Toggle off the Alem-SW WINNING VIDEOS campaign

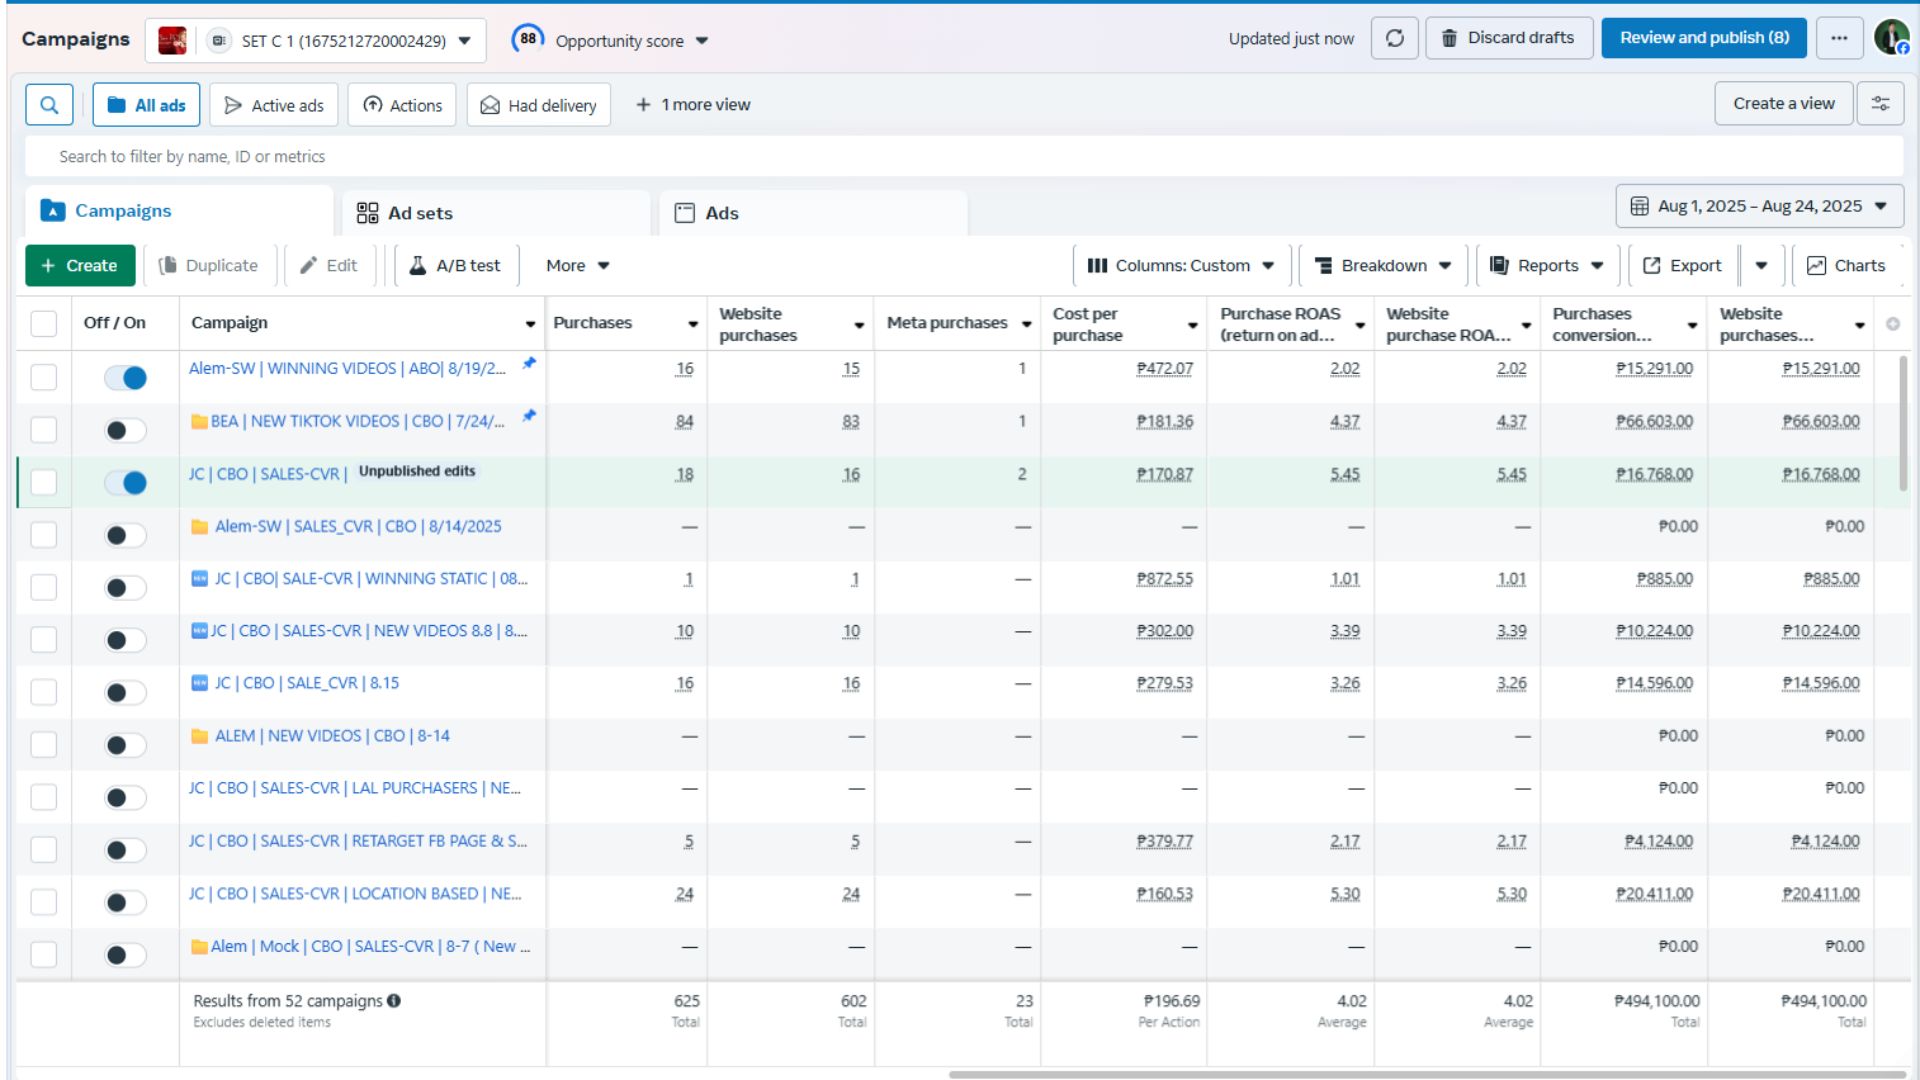[x=125, y=378]
